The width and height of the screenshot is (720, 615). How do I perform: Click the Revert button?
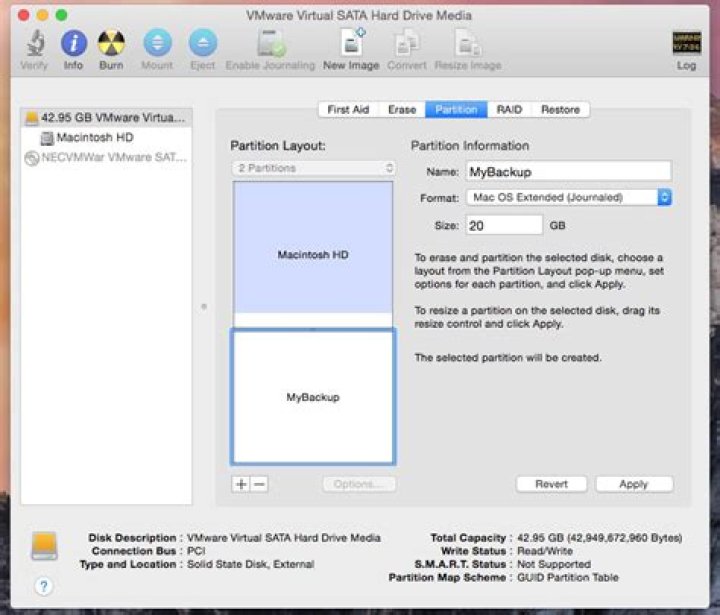click(x=551, y=484)
